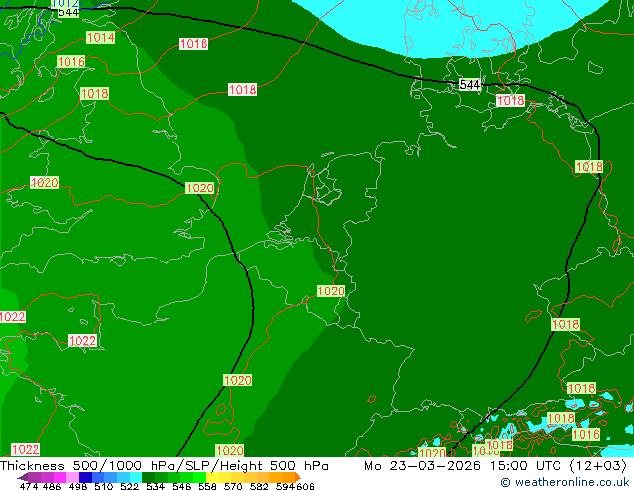This screenshot has width=634, height=490.
Task: Click the legend value 474
Action: click(29, 486)
